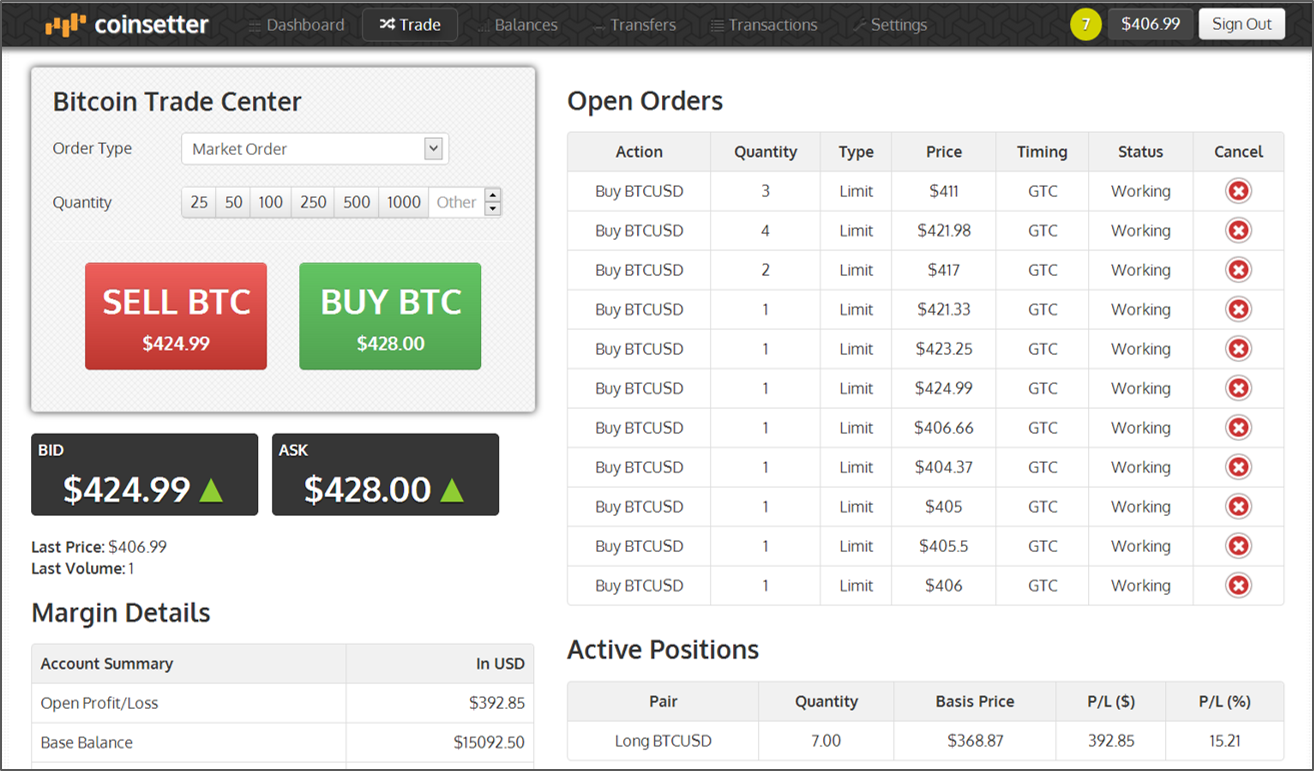Open the yellow notification badge showing 7
The width and height of the screenshot is (1314, 771).
tap(1085, 25)
